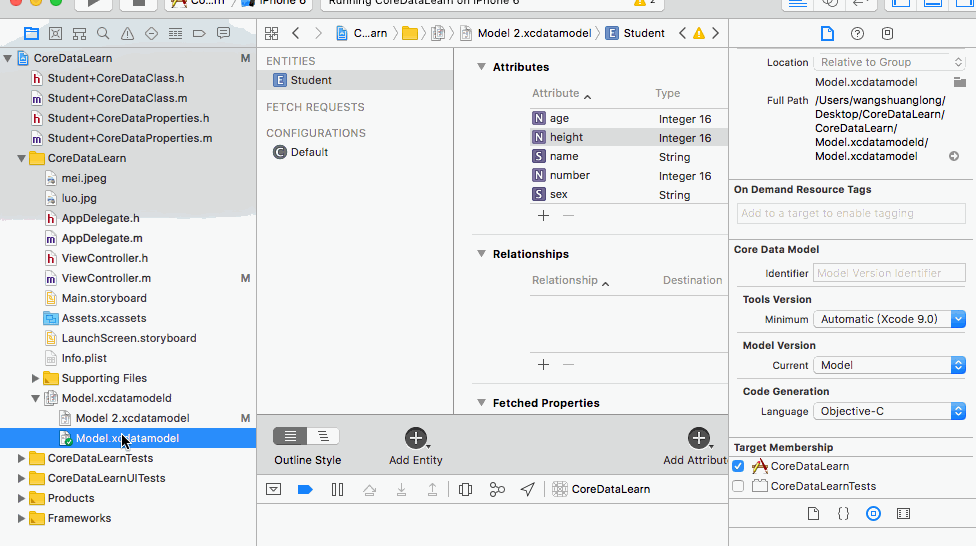This screenshot has height=546, width=976.
Task: Open the Report navigator icon
Action: [223, 33]
